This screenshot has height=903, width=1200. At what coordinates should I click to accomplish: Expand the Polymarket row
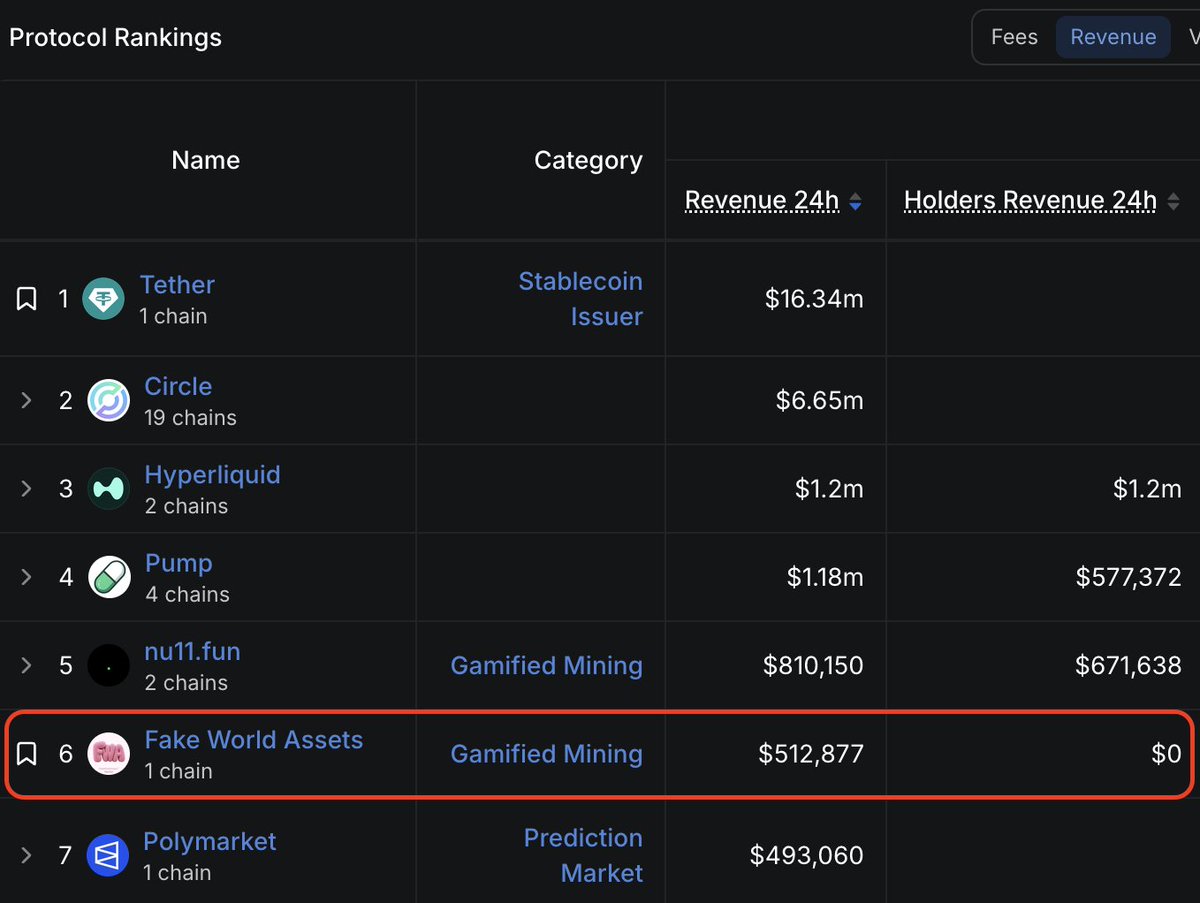tap(27, 855)
